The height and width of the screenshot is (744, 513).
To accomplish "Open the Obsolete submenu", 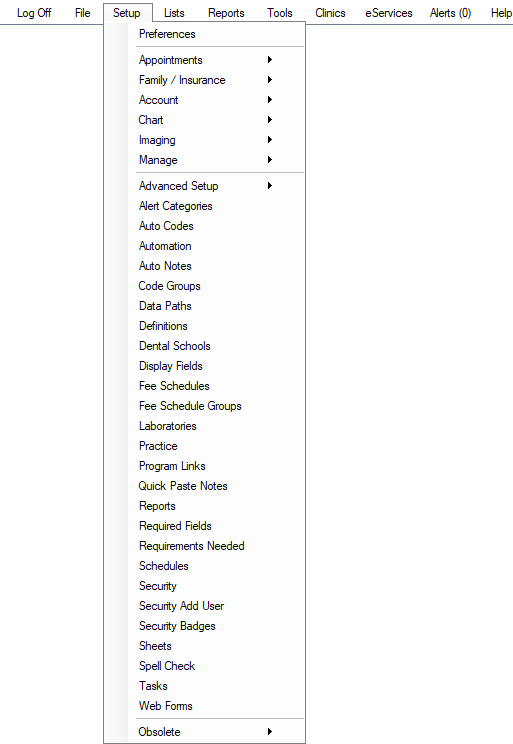I will coord(204,732).
